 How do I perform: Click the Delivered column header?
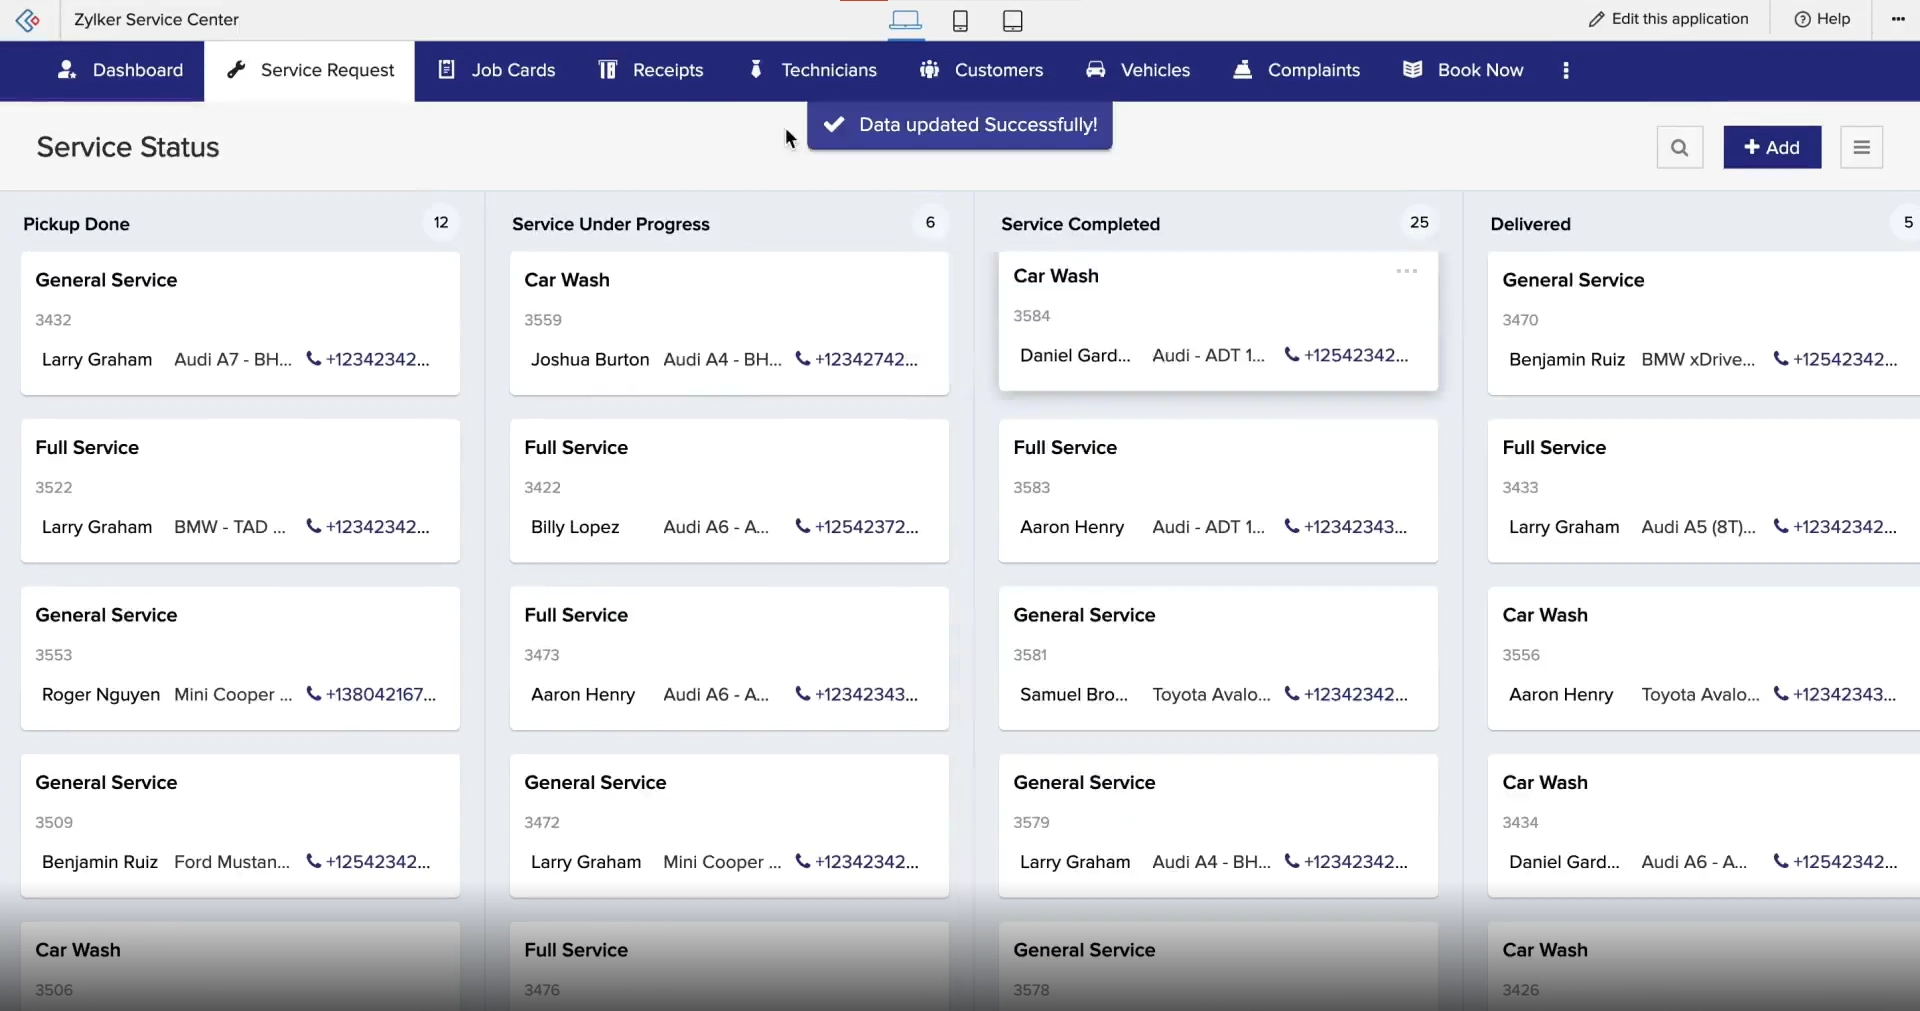click(1530, 224)
